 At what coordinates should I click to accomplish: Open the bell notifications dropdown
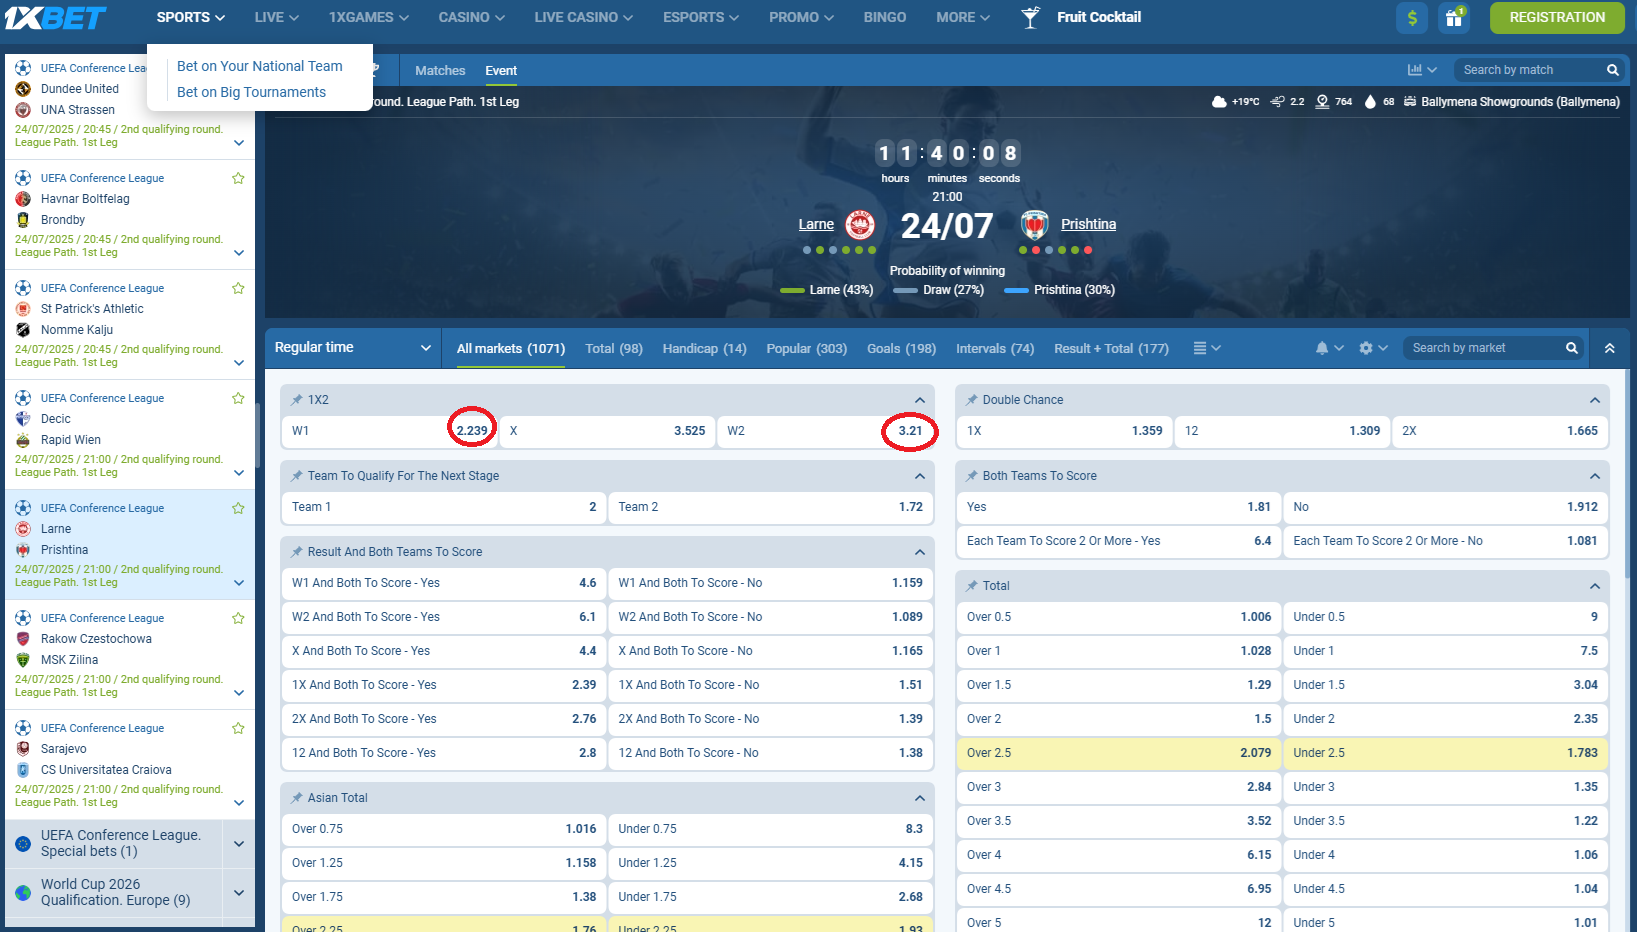[x=1329, y=348]
